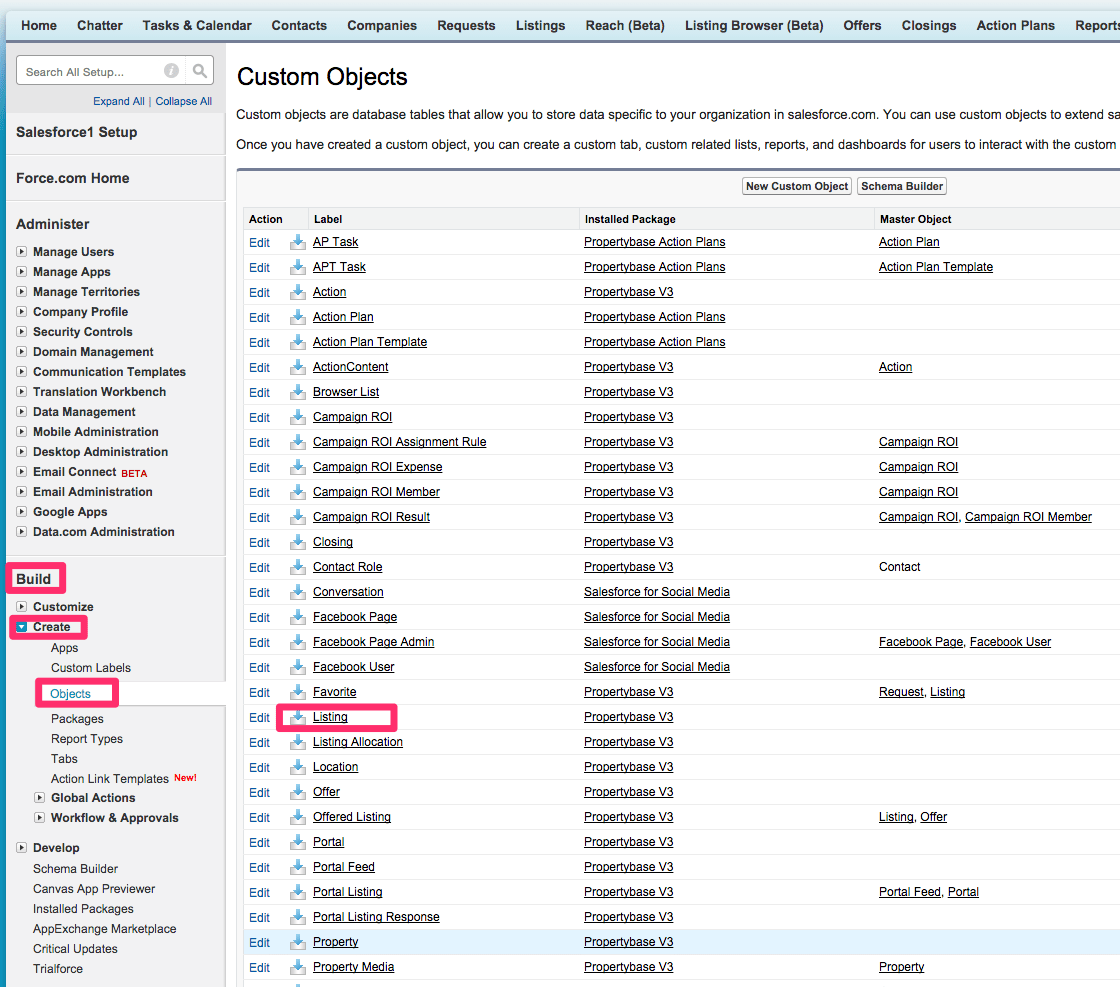
Task: Click the package icon beside the Listing object
Action: point(297,717)
